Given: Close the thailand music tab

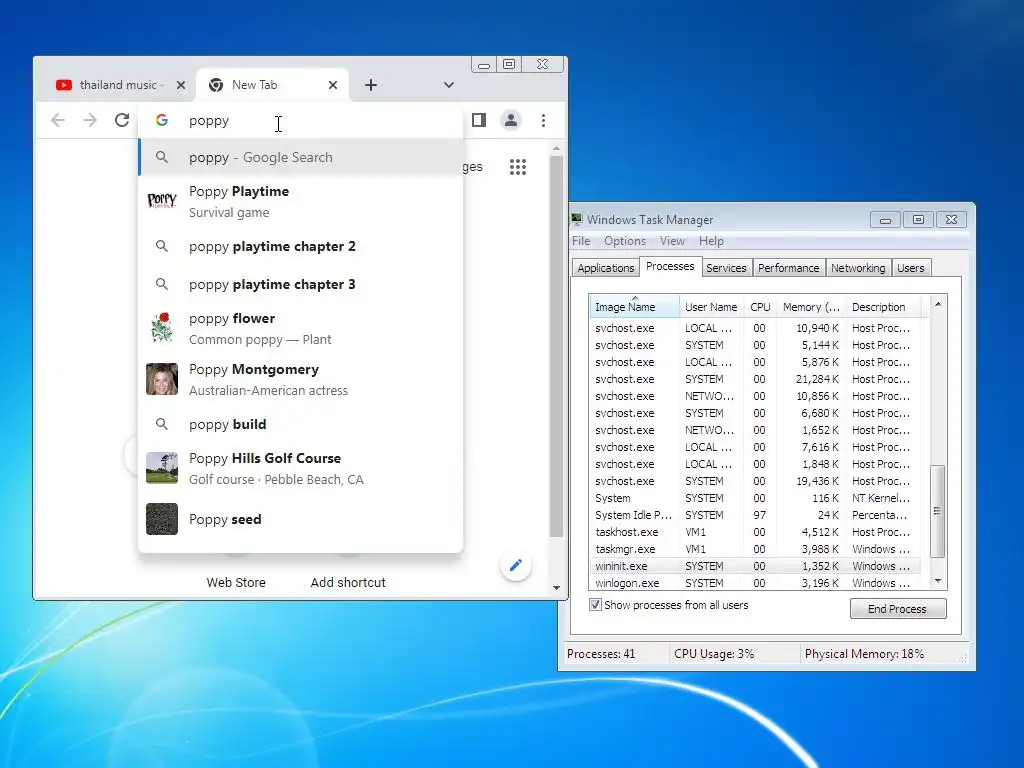Looking at the screenshot, I should coord(181,85).
